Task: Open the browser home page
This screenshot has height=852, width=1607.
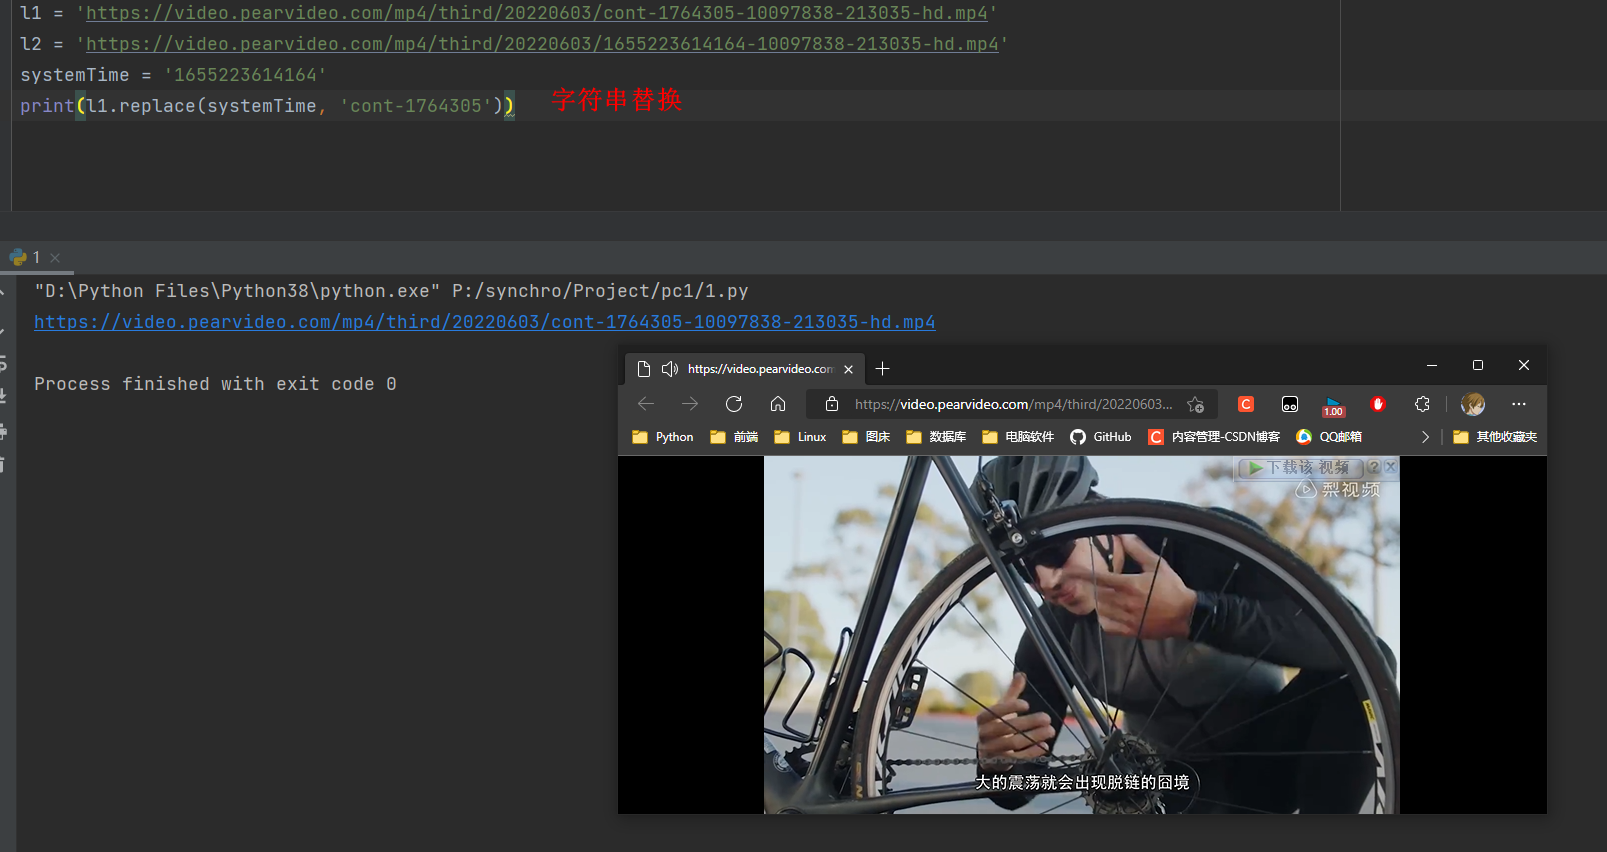Action: coord(778,404)
